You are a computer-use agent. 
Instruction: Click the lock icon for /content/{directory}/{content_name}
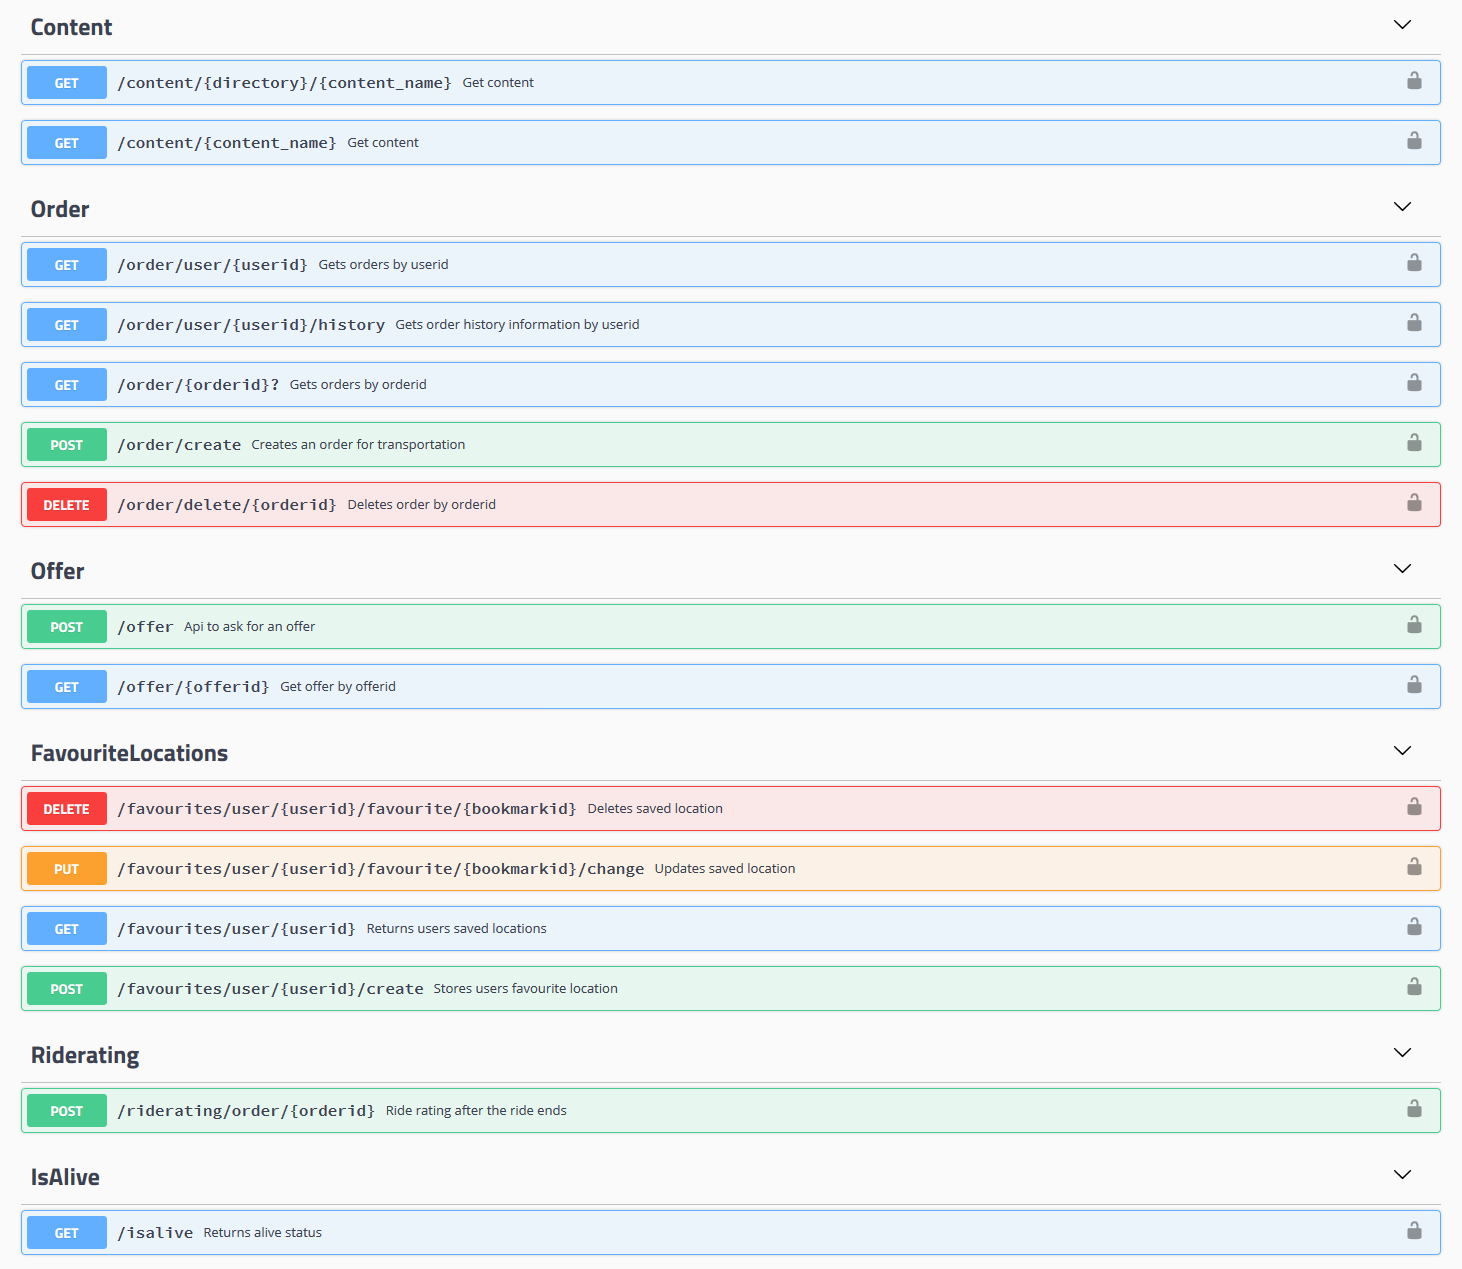coord(1414,81)
